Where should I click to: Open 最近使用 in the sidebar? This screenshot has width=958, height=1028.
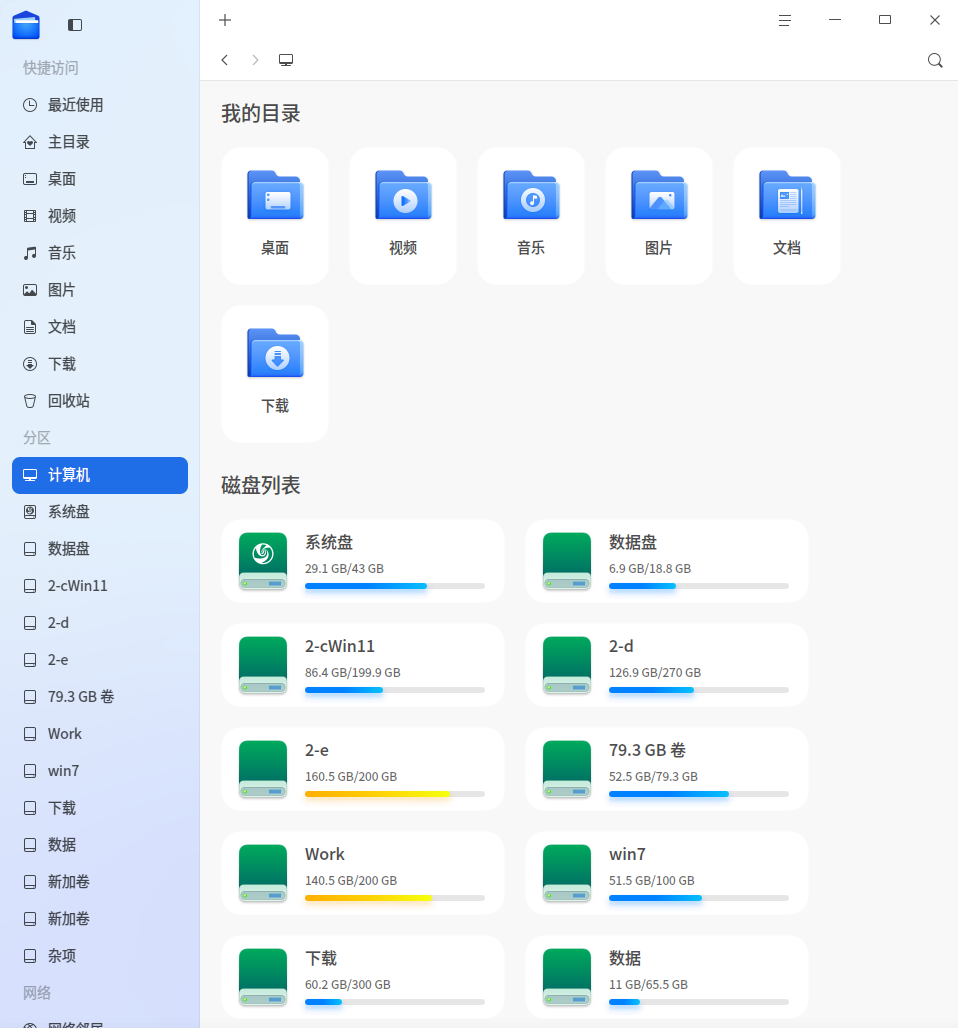[x=100, y=105]
